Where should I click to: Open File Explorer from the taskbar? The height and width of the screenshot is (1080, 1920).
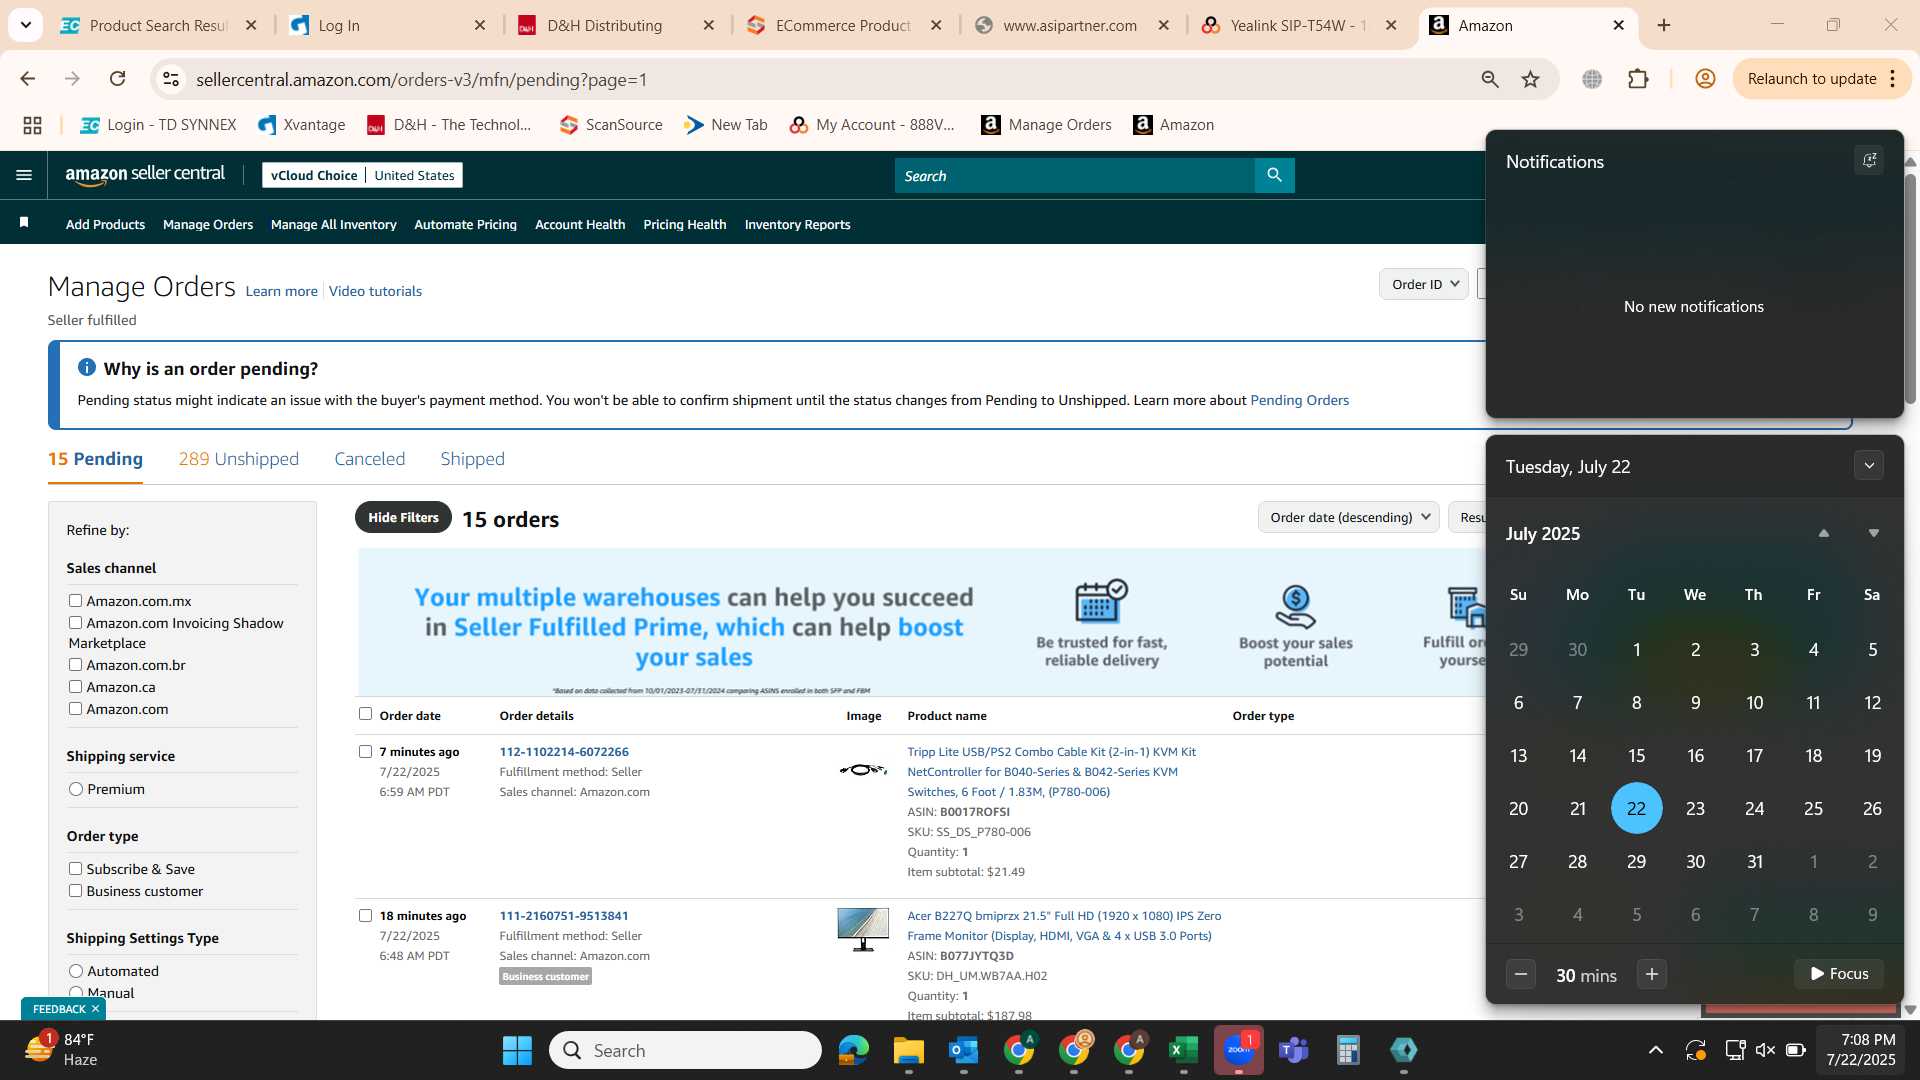pos(908,1050)
